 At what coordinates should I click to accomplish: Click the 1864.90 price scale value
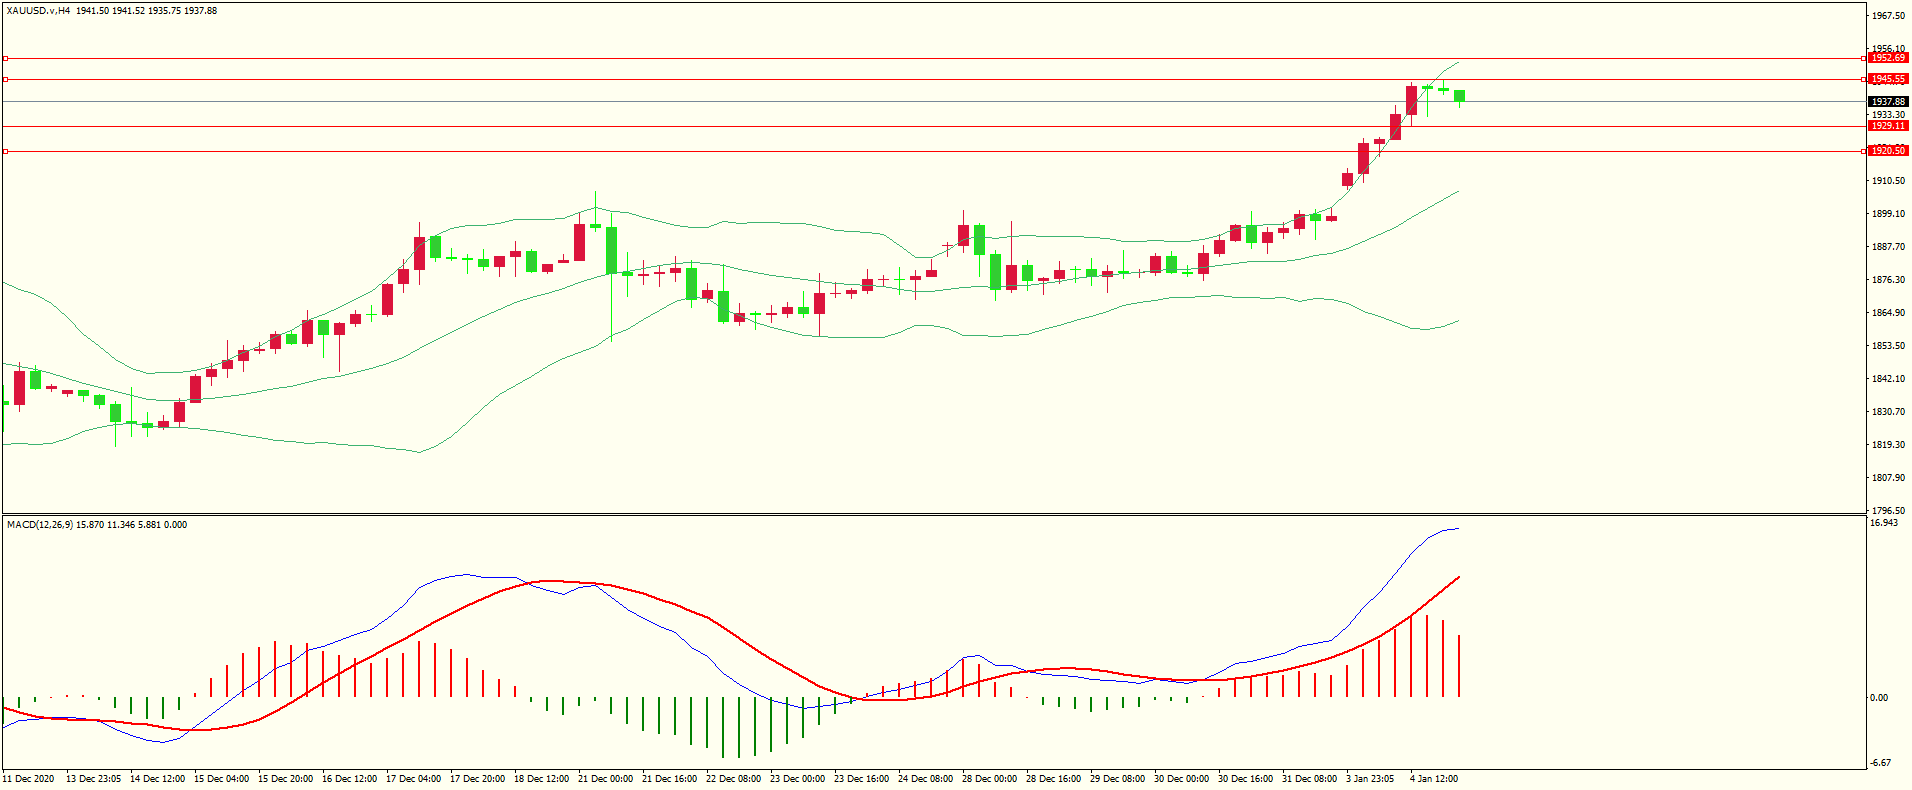(x=1888, y=313)
